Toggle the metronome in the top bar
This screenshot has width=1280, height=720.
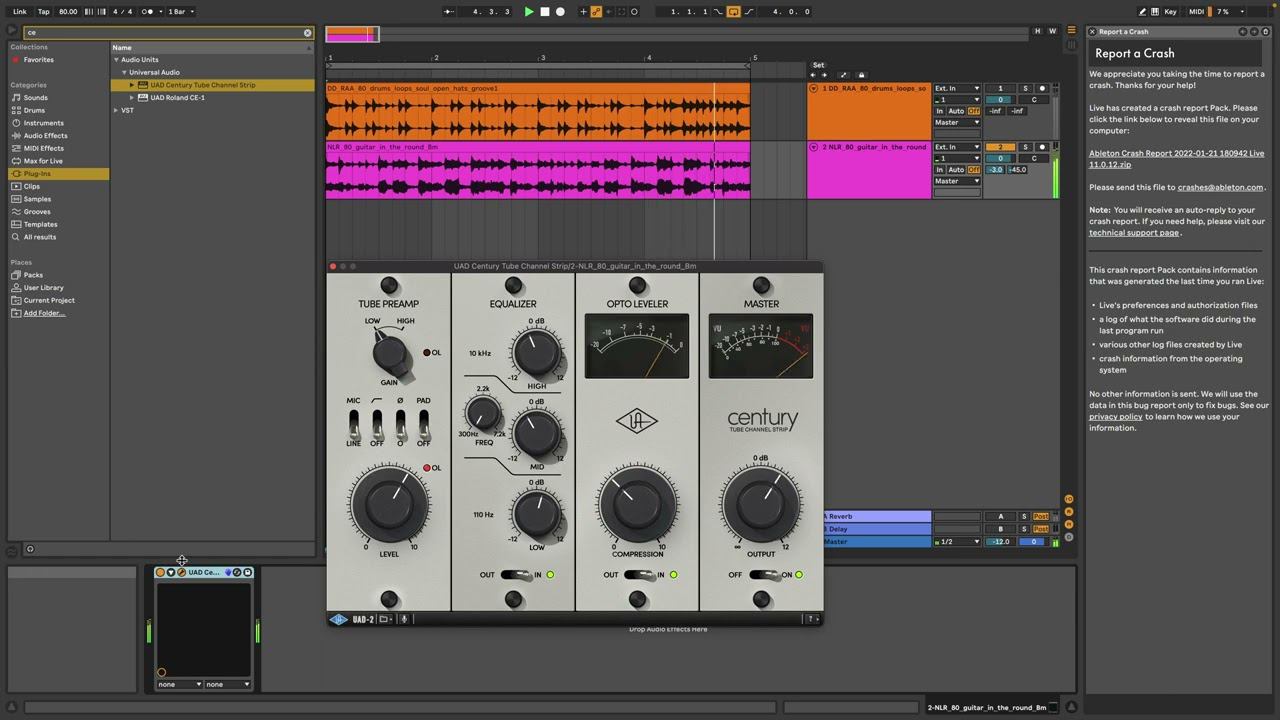(148, 12)
